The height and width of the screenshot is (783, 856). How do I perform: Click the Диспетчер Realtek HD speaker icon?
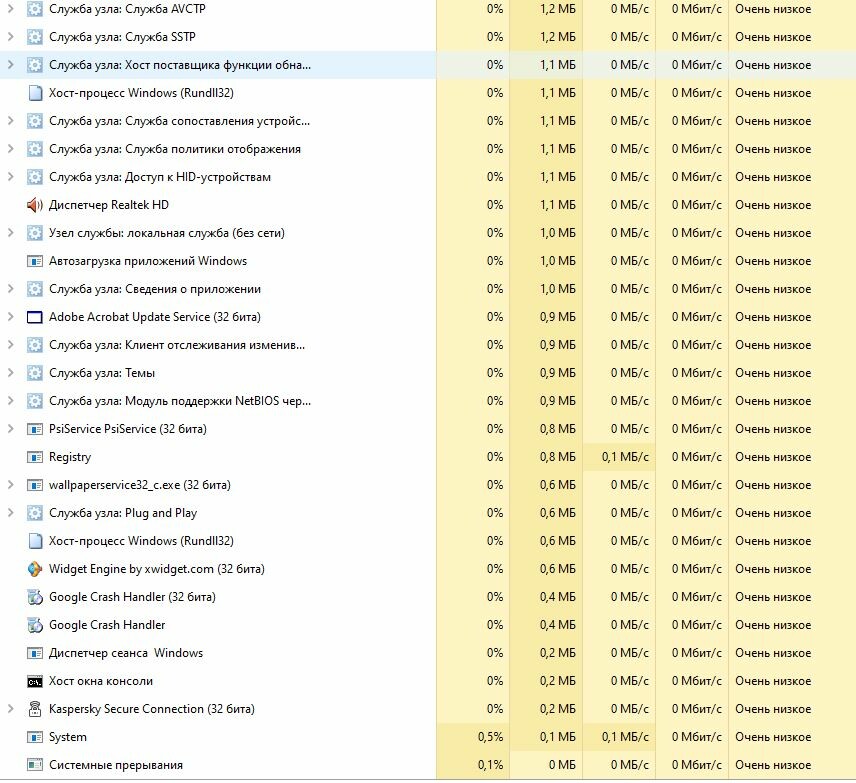[34, 205]
